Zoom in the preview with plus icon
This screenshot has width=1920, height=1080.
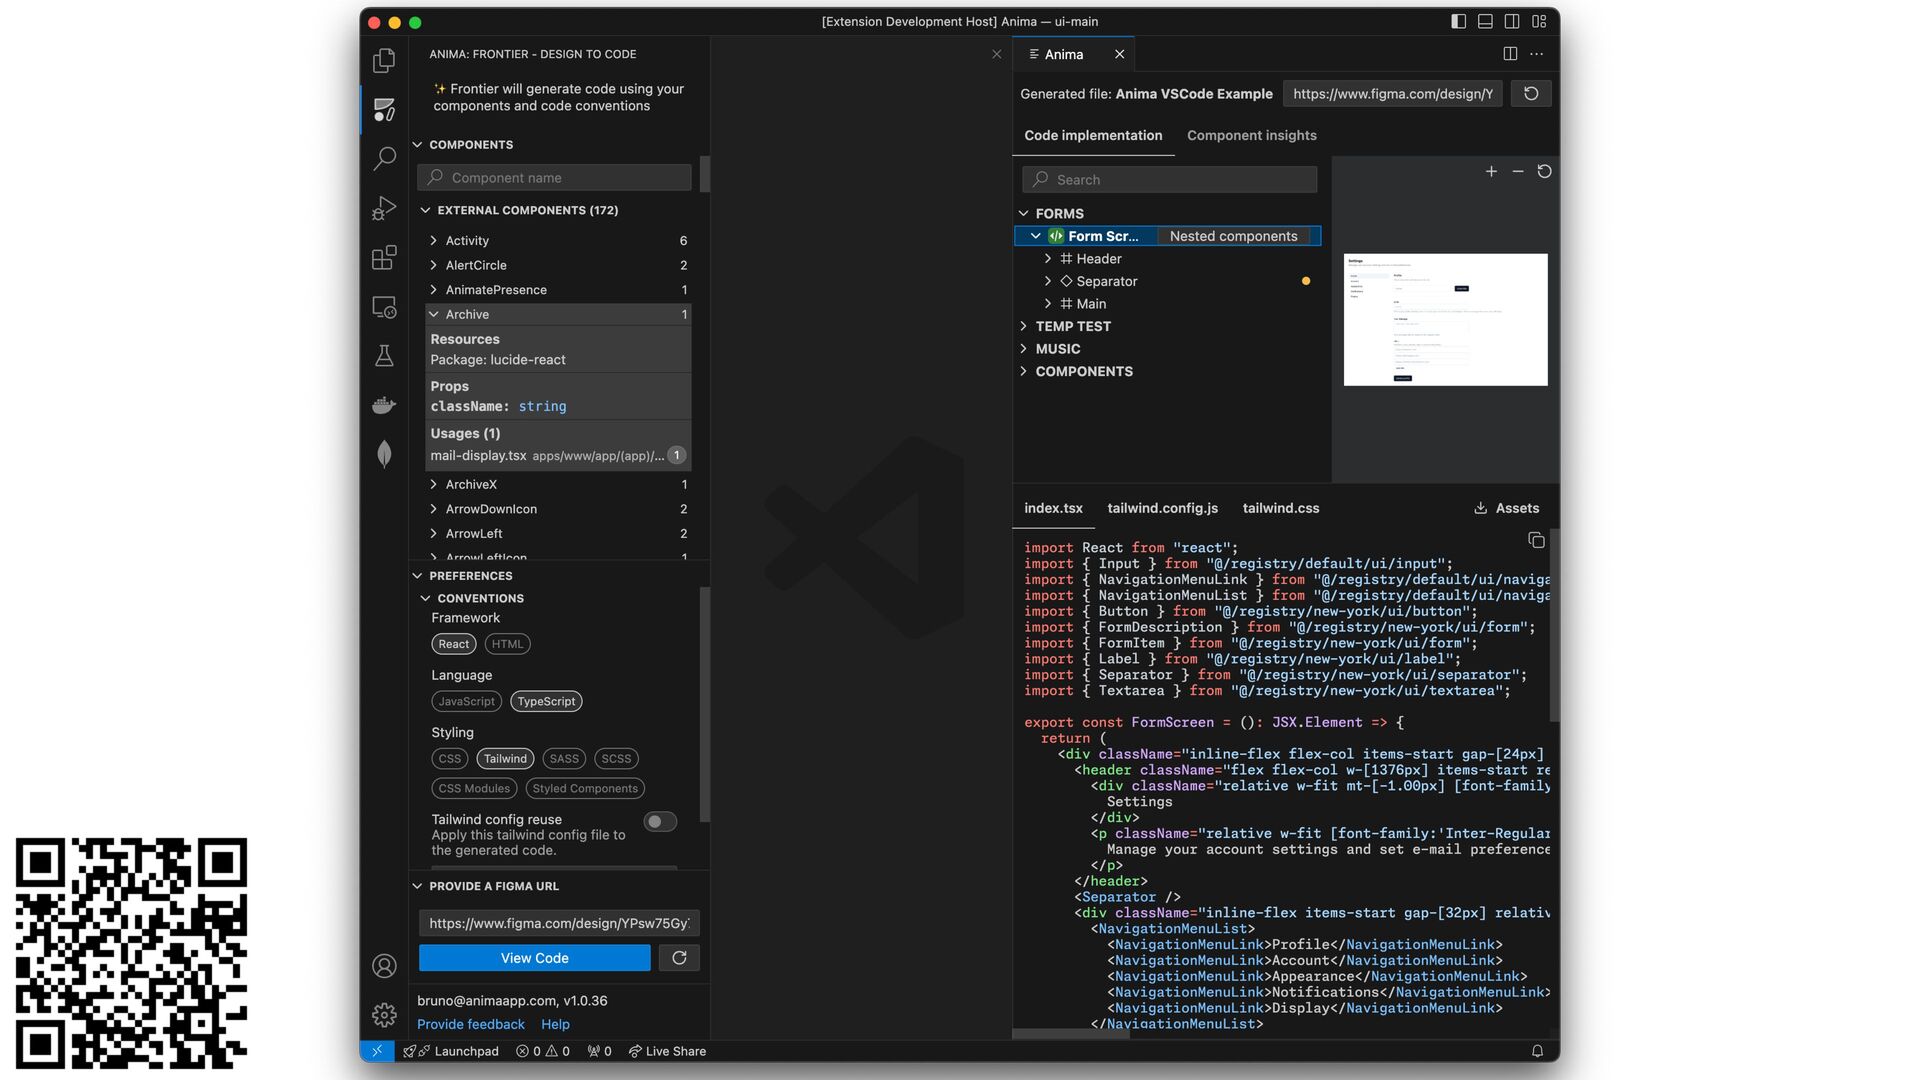click(x=1491, y=172)
